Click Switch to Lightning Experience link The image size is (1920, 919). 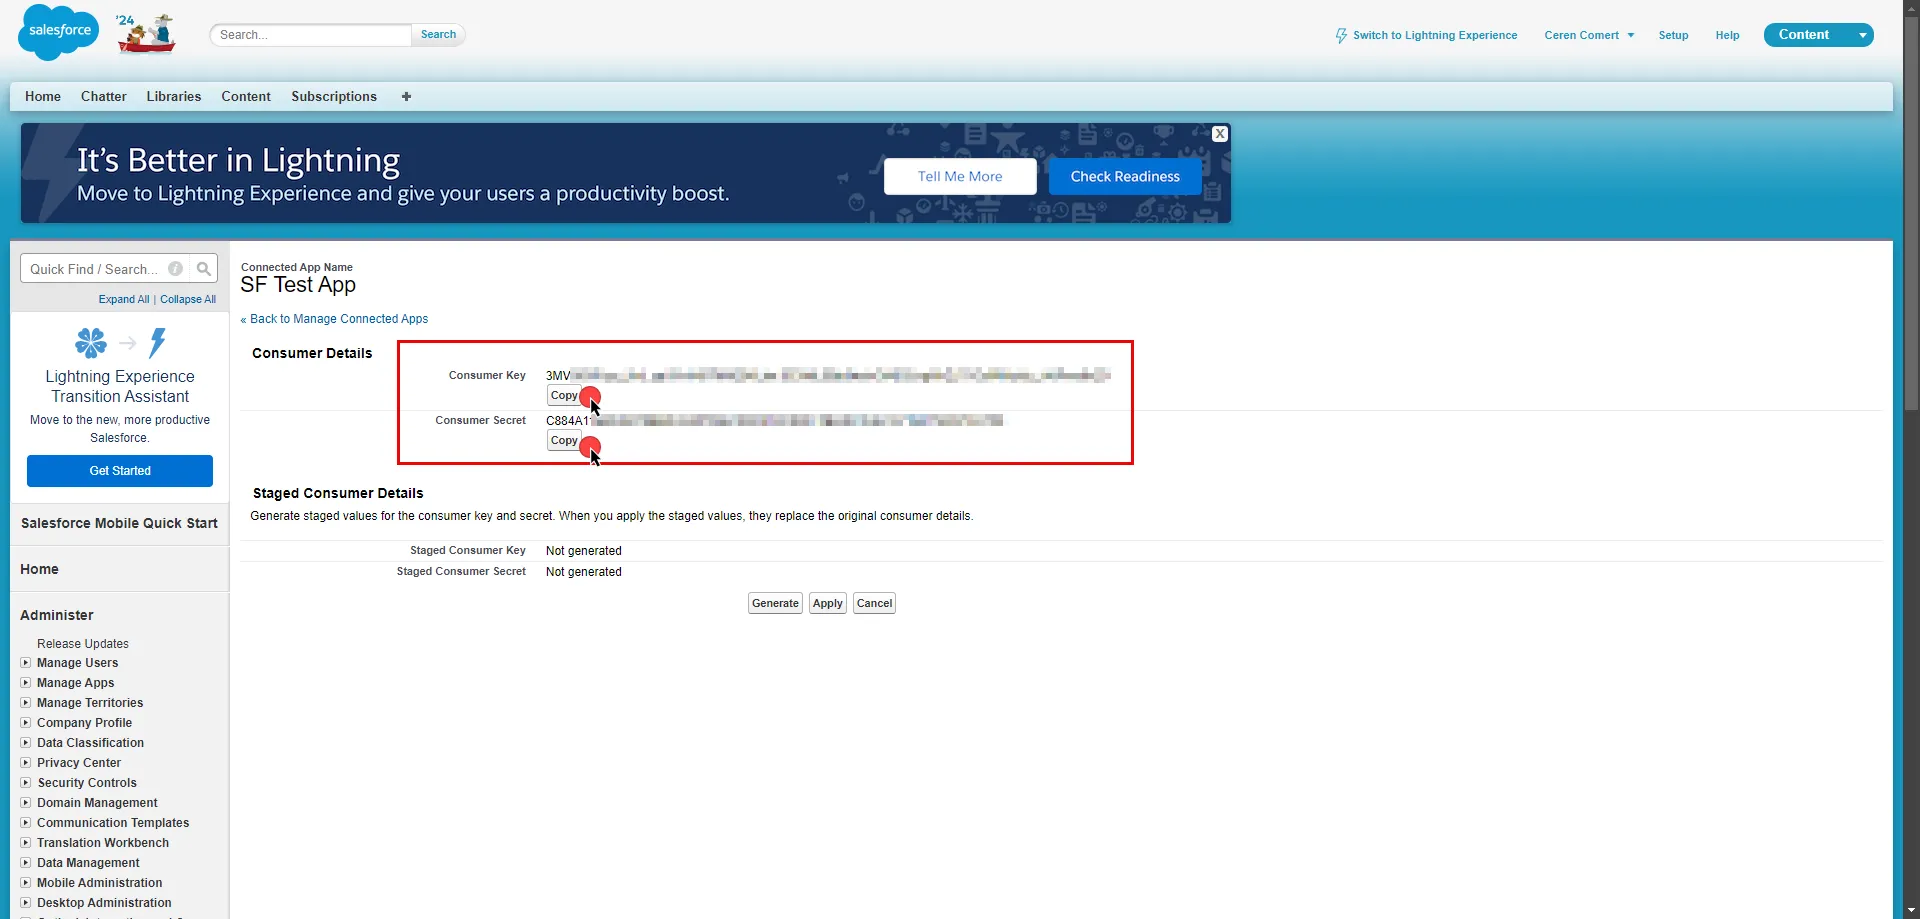click(1435, 35)
